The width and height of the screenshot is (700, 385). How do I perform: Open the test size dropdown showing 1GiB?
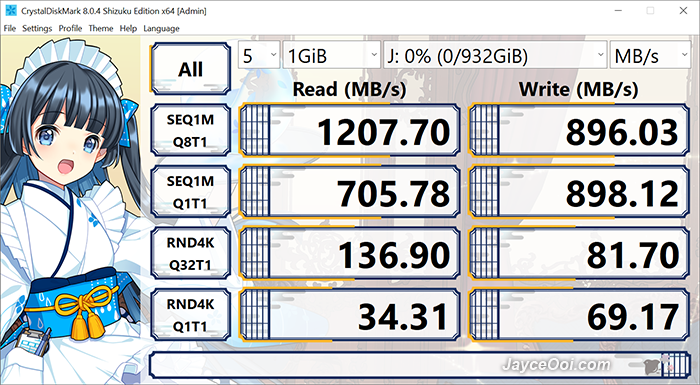332,55
